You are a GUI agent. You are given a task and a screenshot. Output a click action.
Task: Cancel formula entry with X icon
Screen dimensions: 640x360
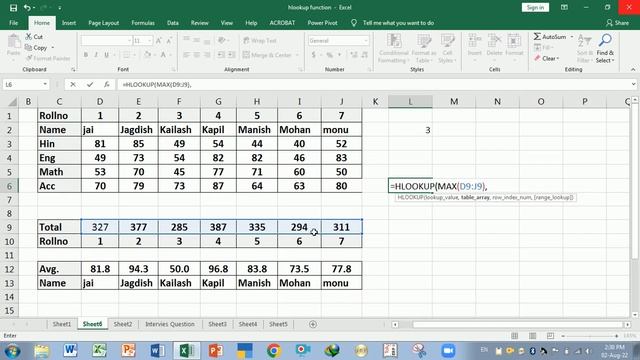[x=73, y=84]
